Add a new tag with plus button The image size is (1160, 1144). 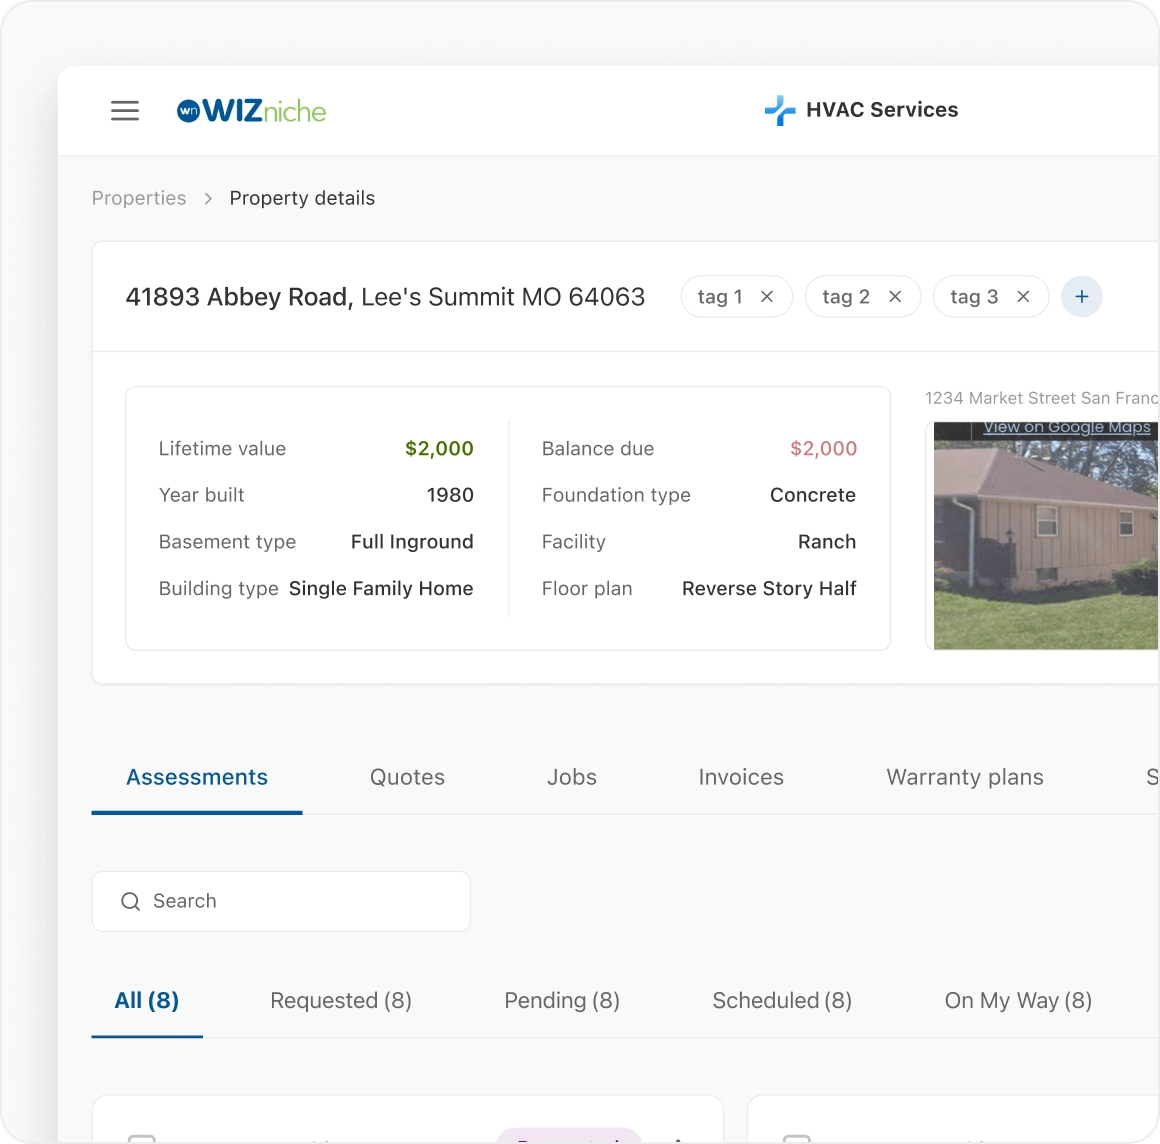(1081, 297)
